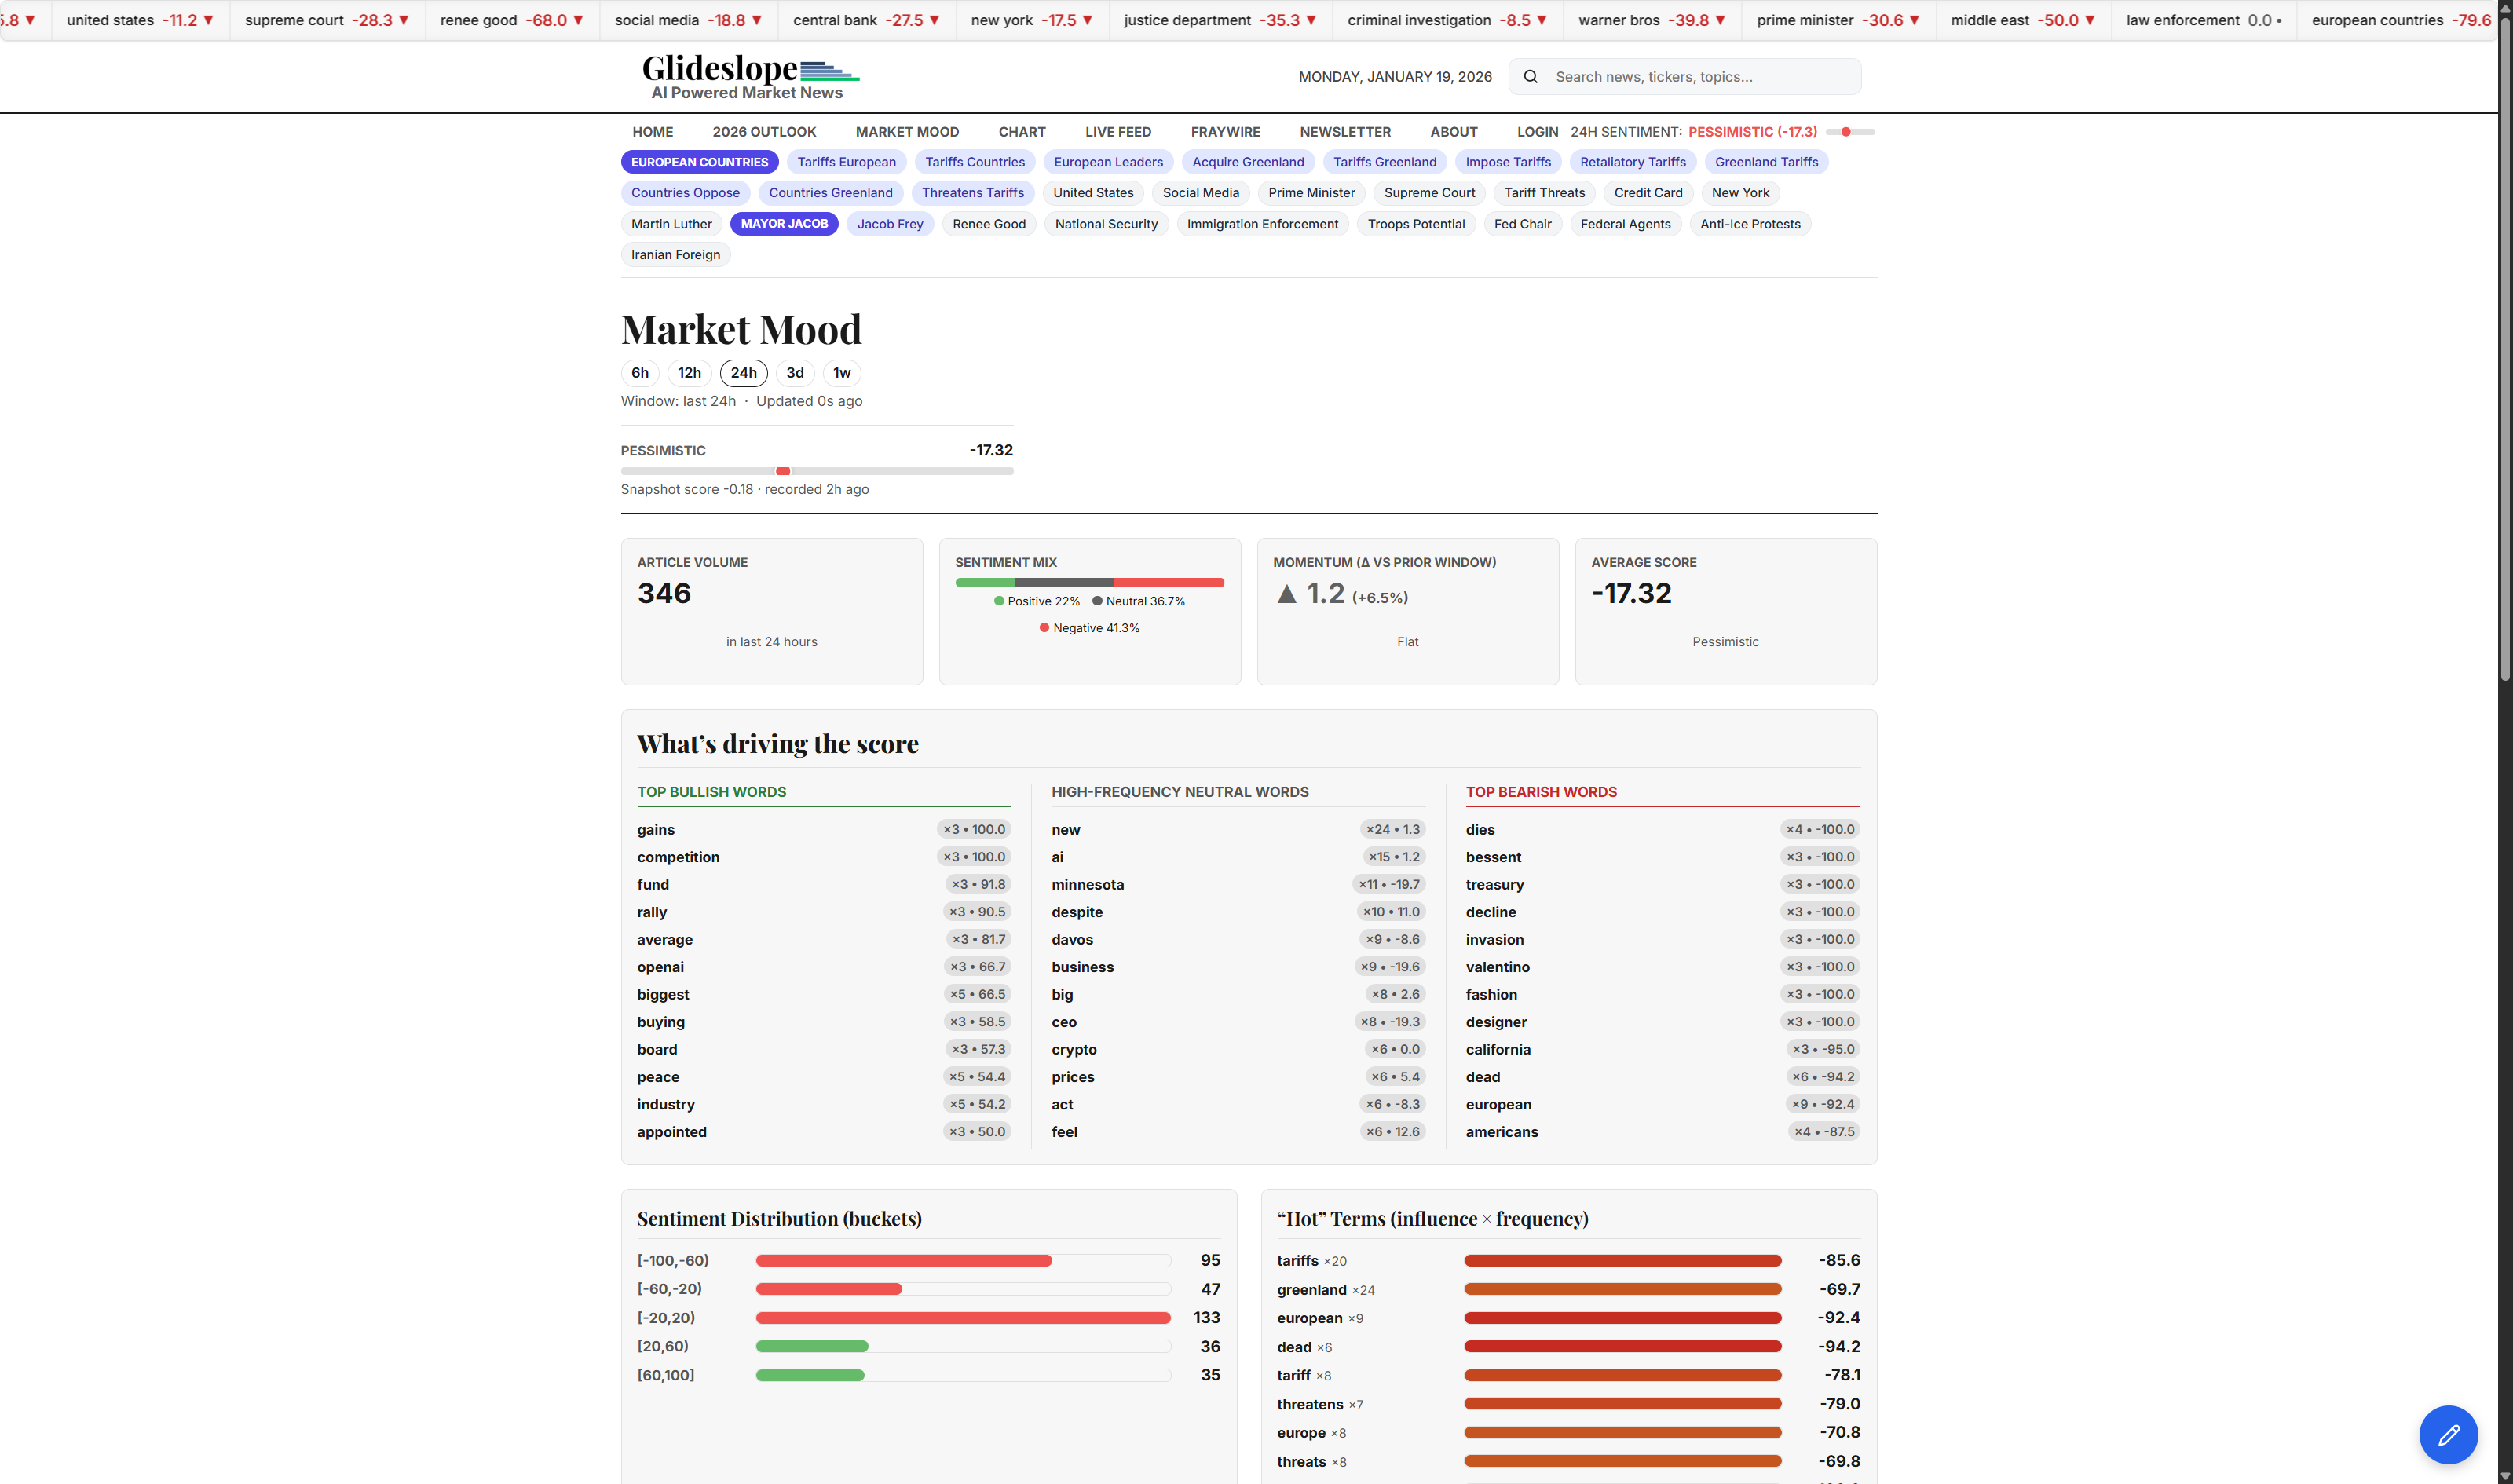The image size is (2513, 1484).
Task: Click red down arrow next to supreme court
Action: coord(404,20)
